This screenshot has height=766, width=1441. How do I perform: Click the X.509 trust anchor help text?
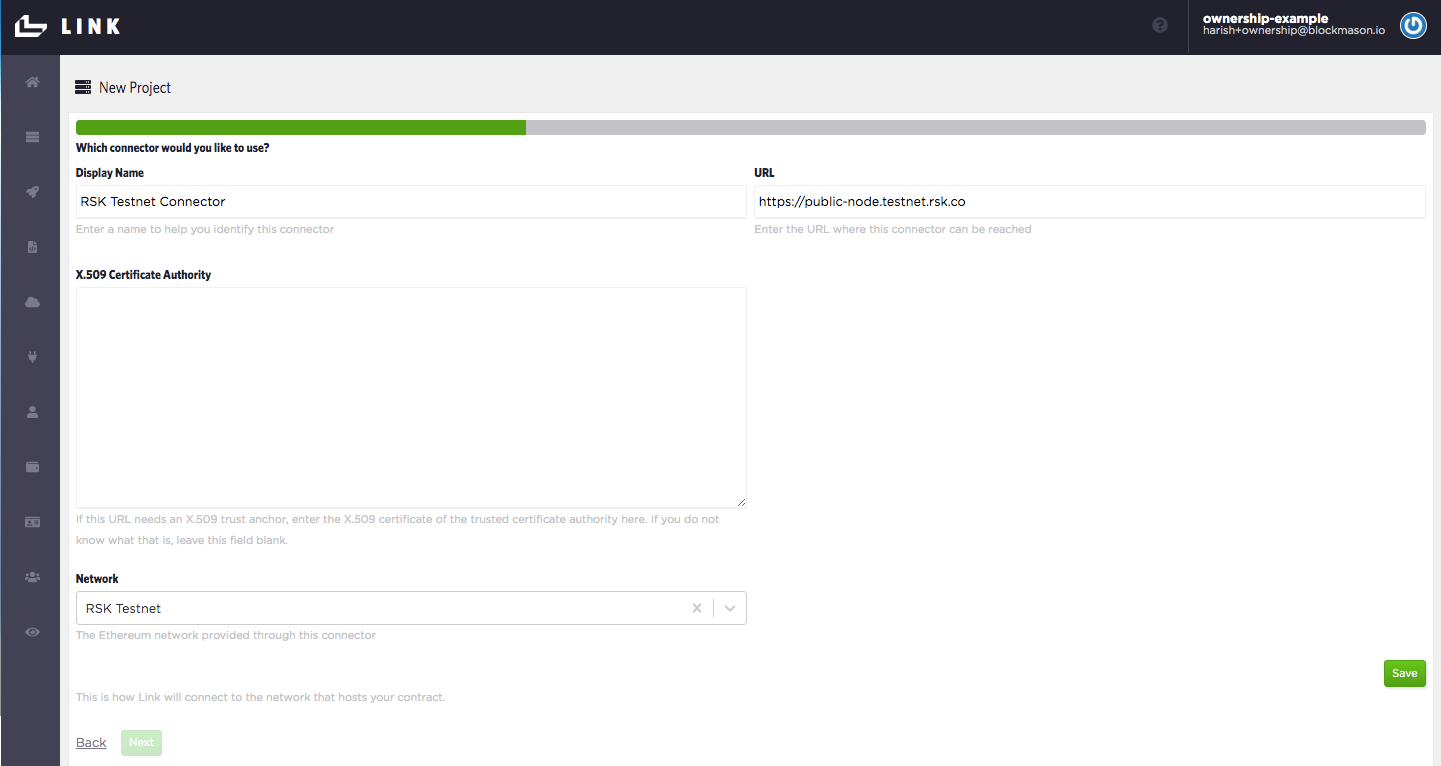(x=398, y=530)
